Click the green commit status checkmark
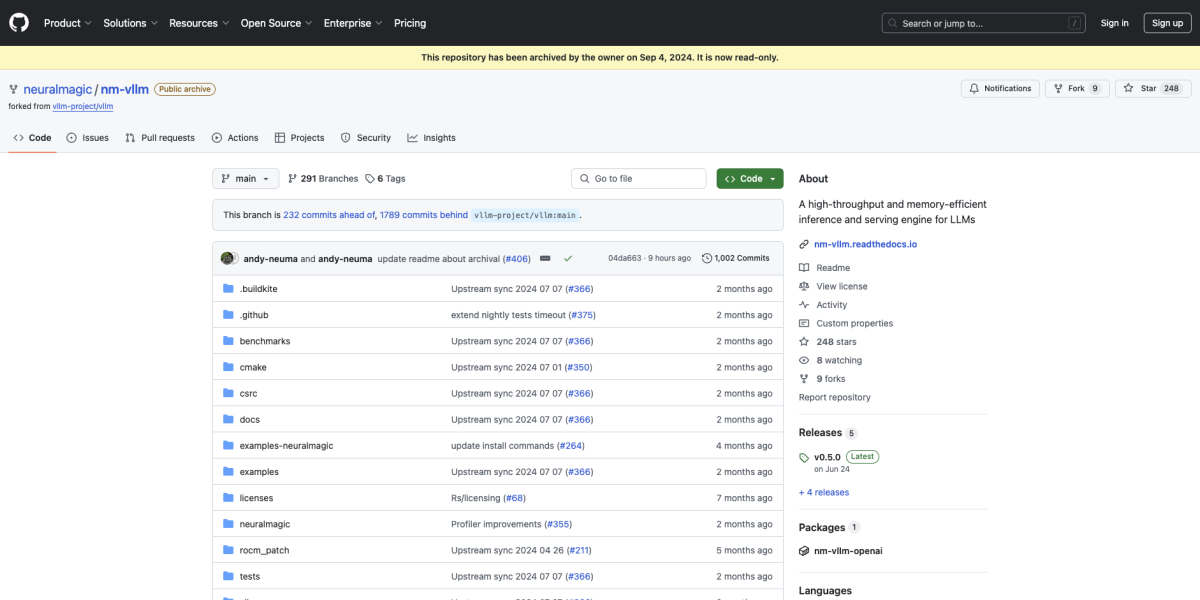Screen dimensions: 1200x600 568,258
